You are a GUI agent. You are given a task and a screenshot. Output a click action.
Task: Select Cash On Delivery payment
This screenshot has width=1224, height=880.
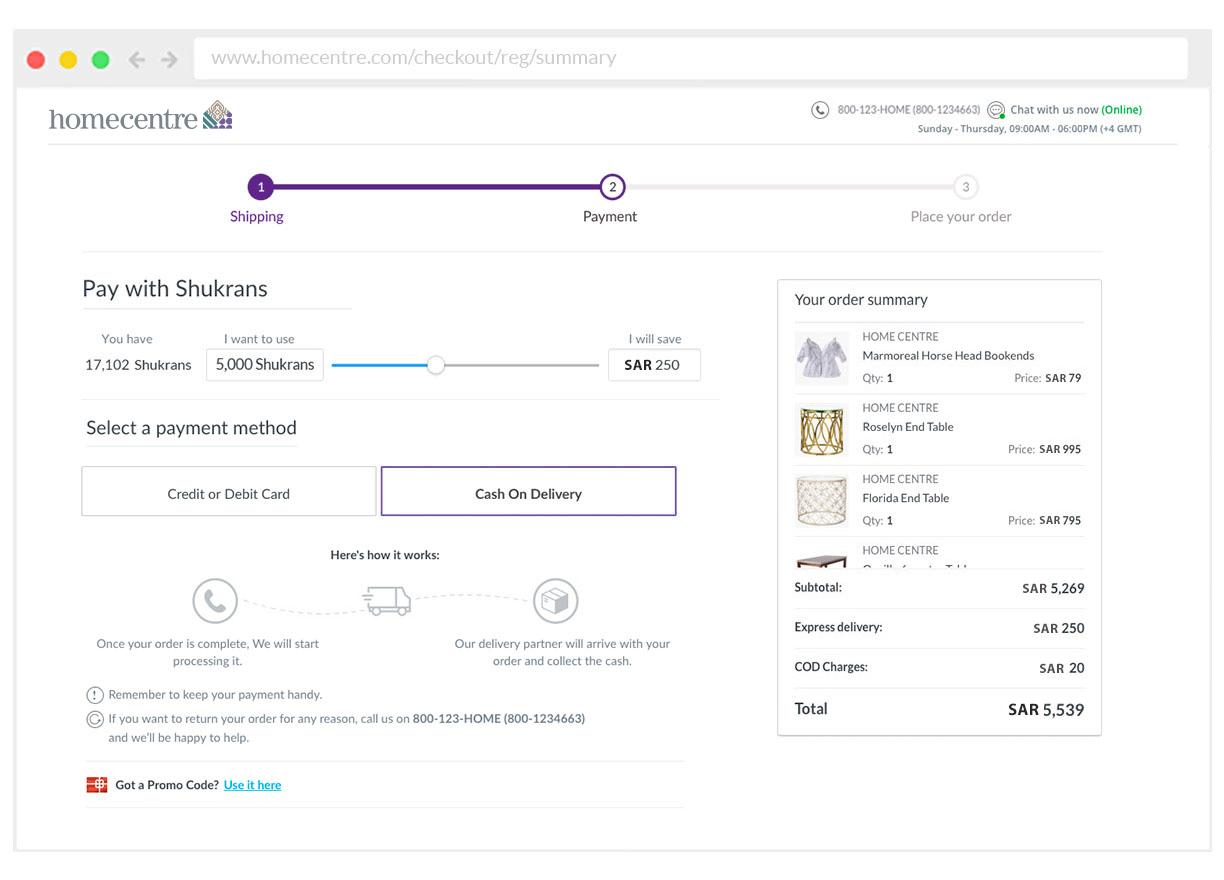[528, 492]
